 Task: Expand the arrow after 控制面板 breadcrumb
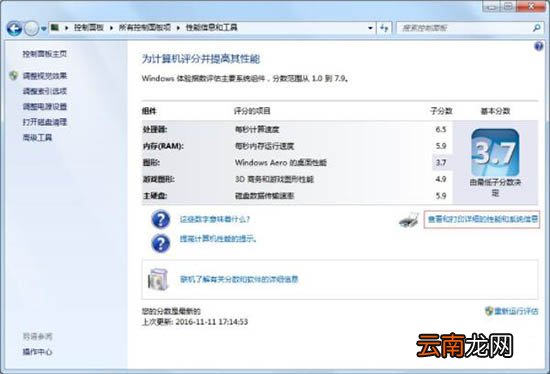tap(111, 28)
